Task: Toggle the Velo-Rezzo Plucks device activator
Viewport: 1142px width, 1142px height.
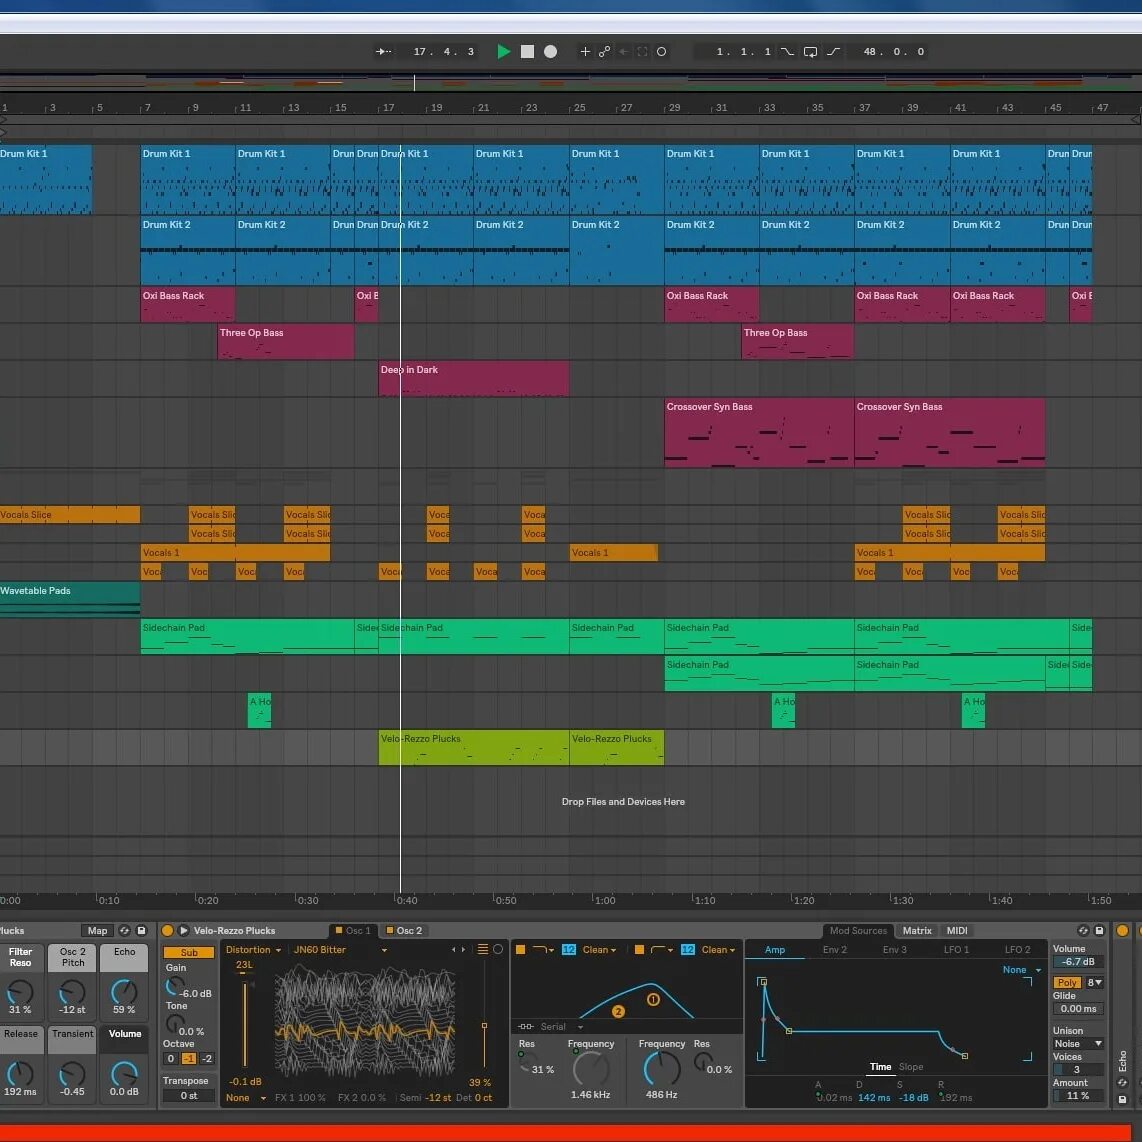Action: pos(166,930)
